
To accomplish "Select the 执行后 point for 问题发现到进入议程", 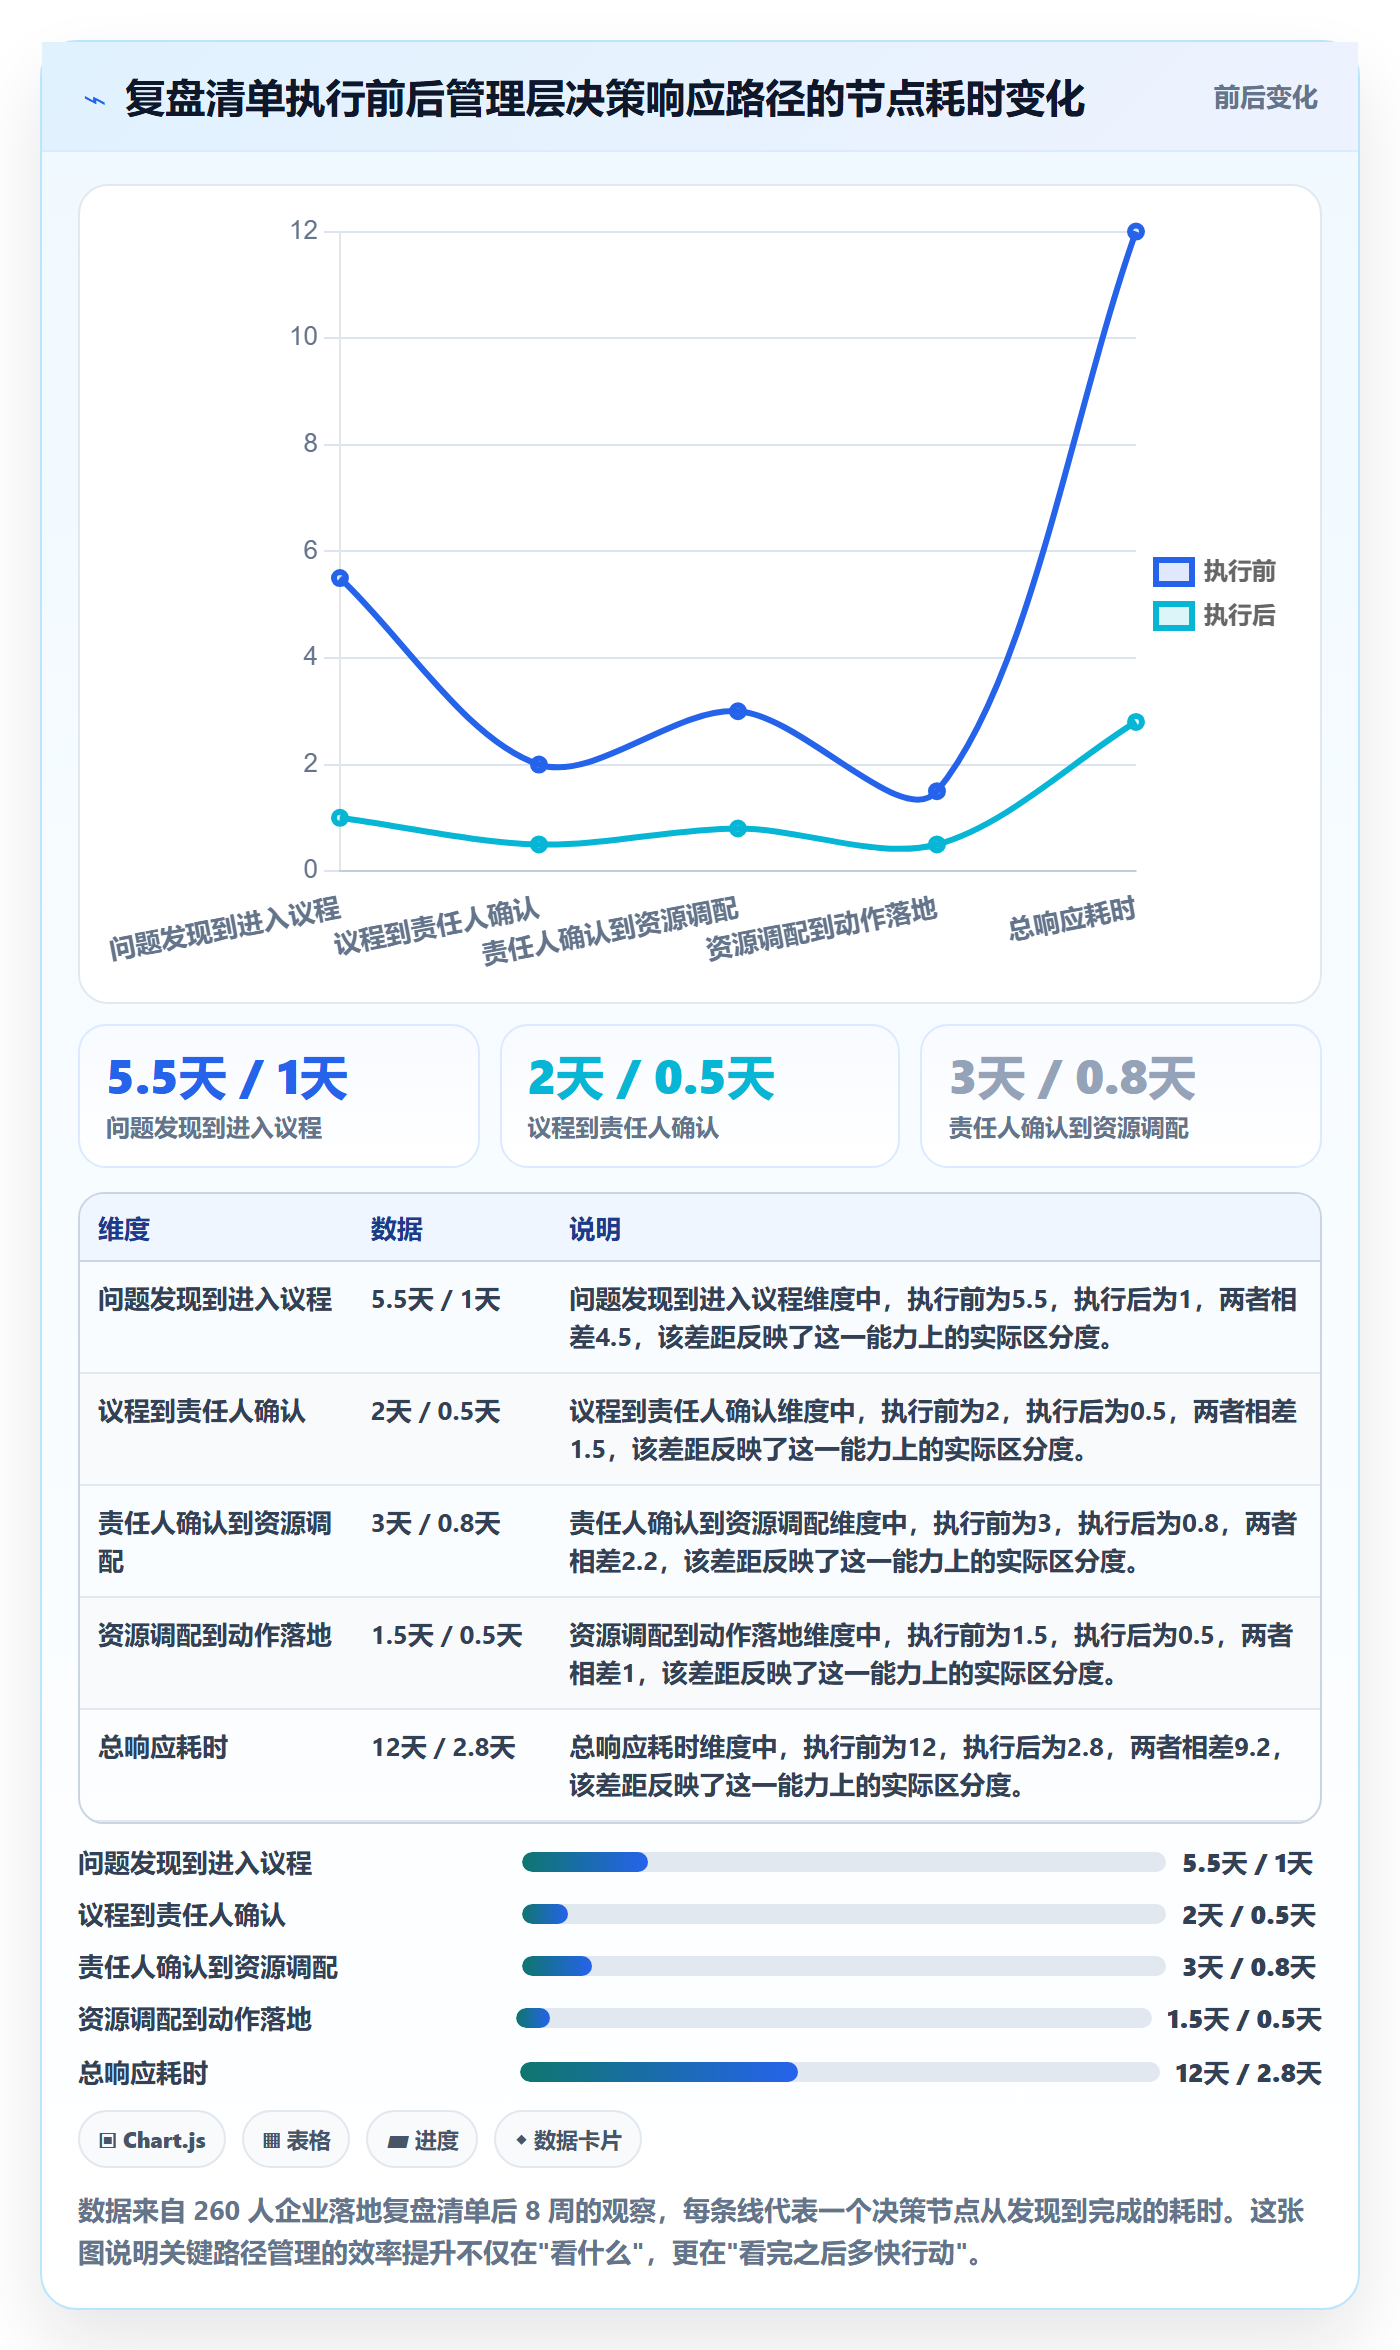I will (340, 818).
